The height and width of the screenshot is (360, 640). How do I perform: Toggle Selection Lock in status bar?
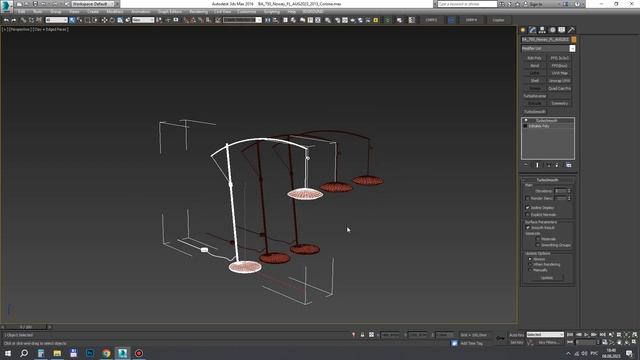tap(362, 335)
